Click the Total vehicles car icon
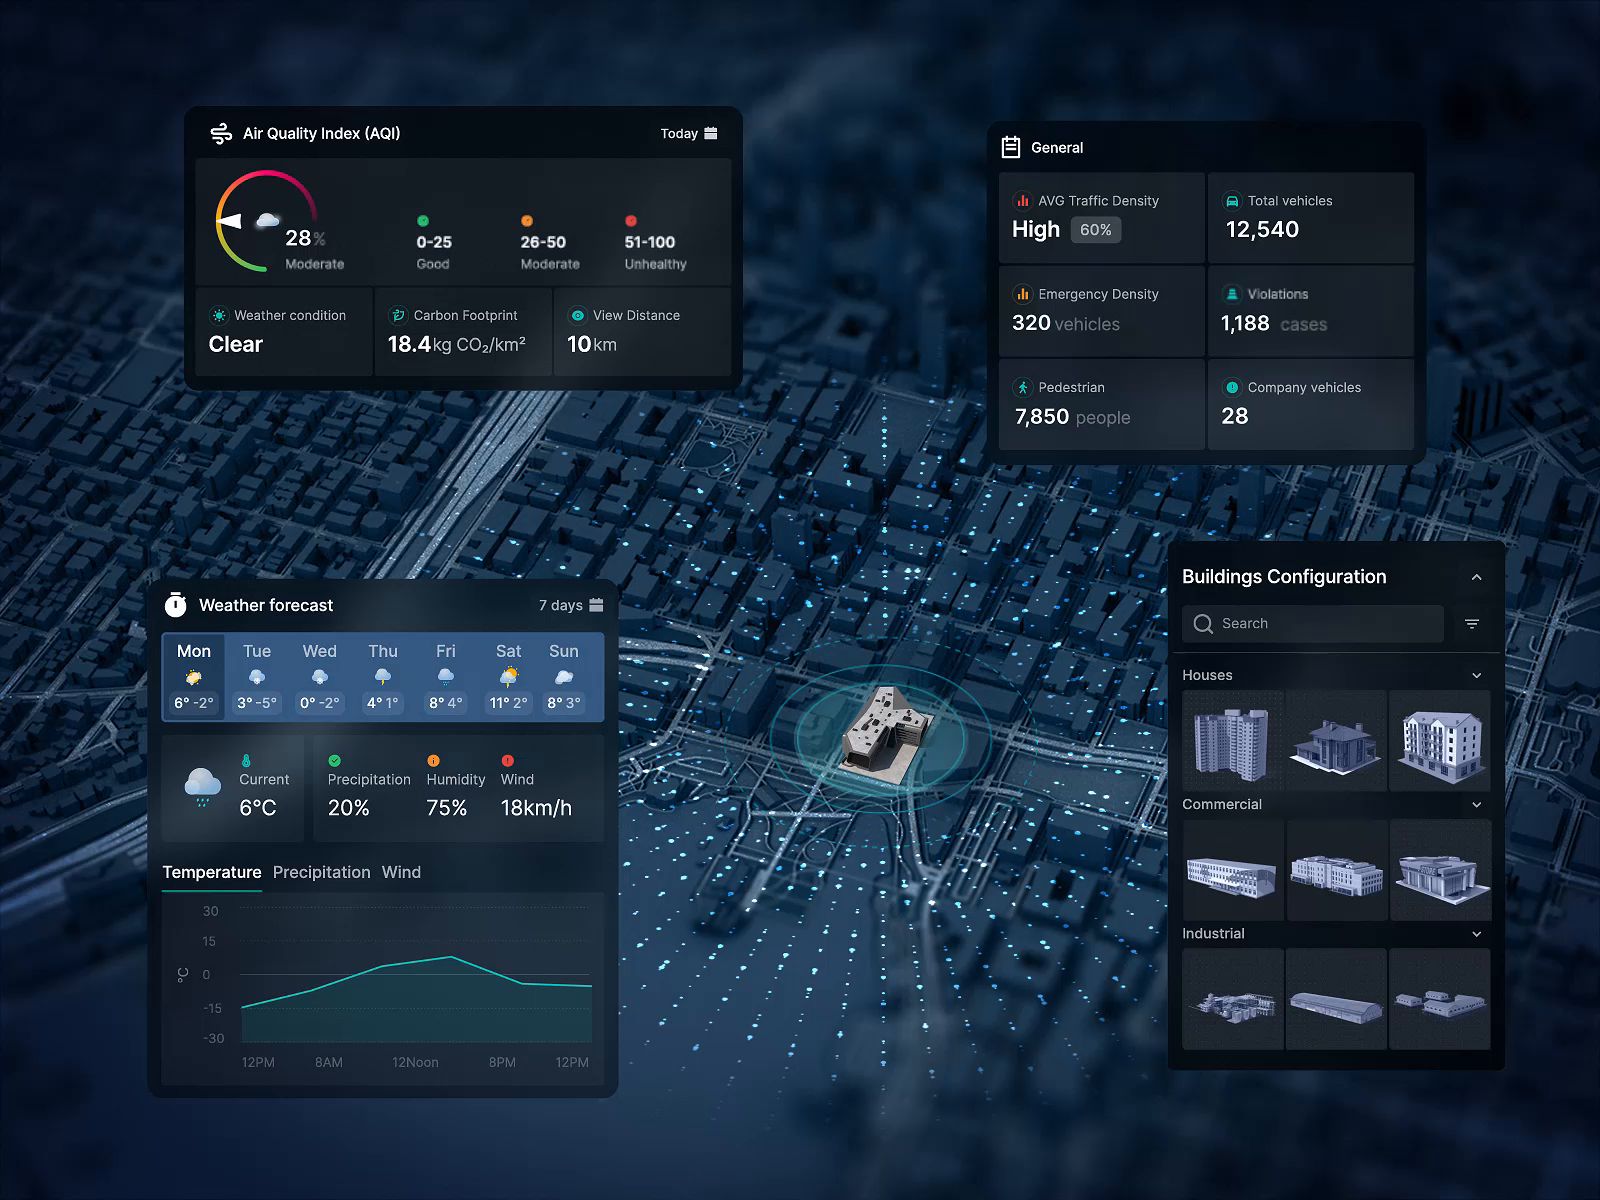This screenshot has height=1200, width=1600. (x=1232, y=201)
